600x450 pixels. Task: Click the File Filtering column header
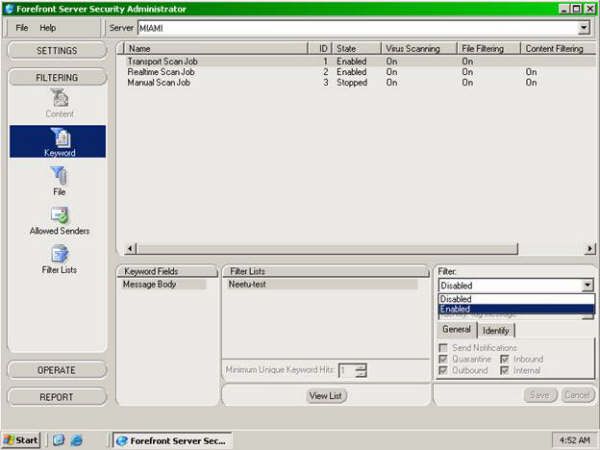(x=489, y=49)
